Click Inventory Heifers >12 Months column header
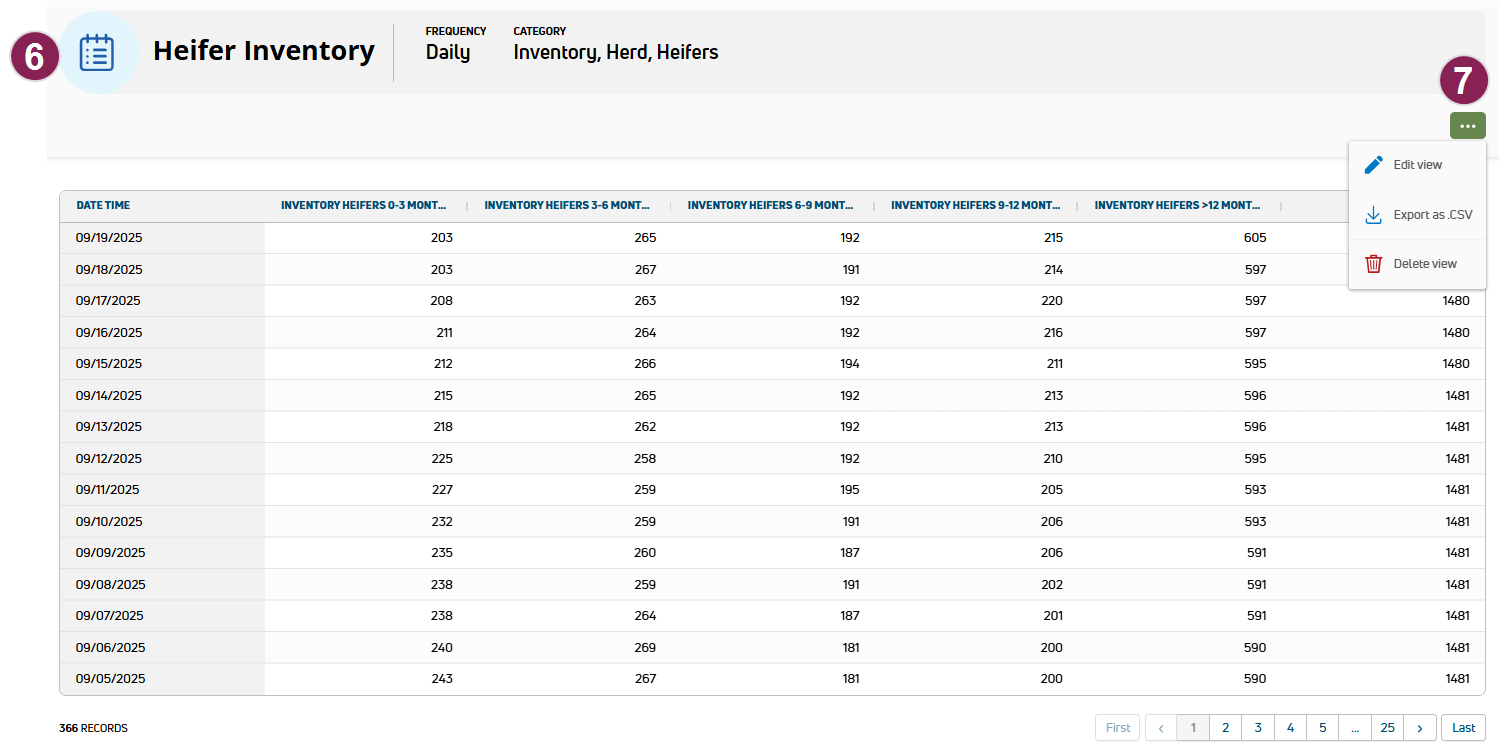 coord(1176,206)
